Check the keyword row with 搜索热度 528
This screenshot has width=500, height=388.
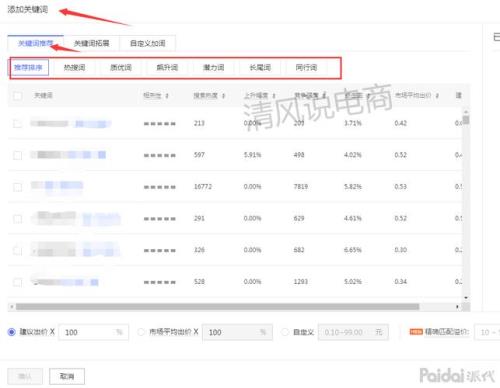(x=18, y=282)
